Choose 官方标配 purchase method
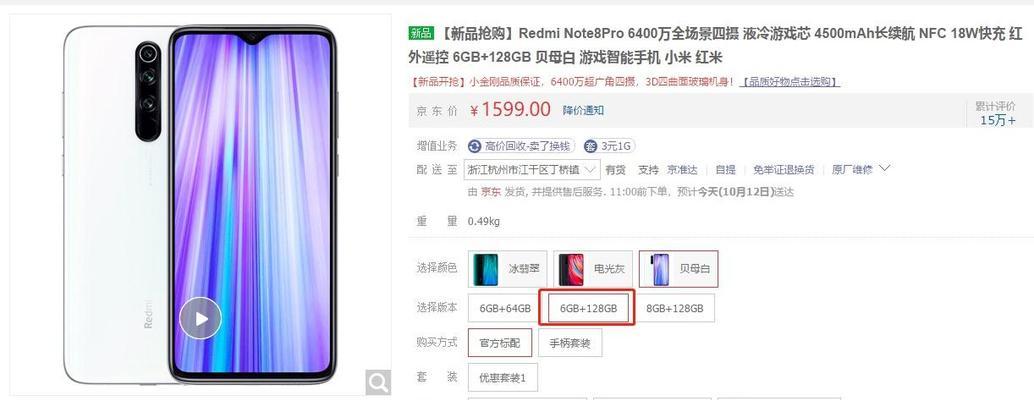The width and height of the screenshot is (1034, 400). (500, 343)
